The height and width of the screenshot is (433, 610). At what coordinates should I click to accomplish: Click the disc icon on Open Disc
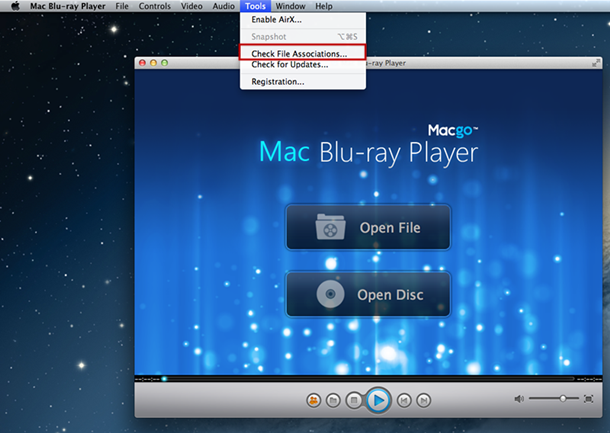[x=330, y=294]
